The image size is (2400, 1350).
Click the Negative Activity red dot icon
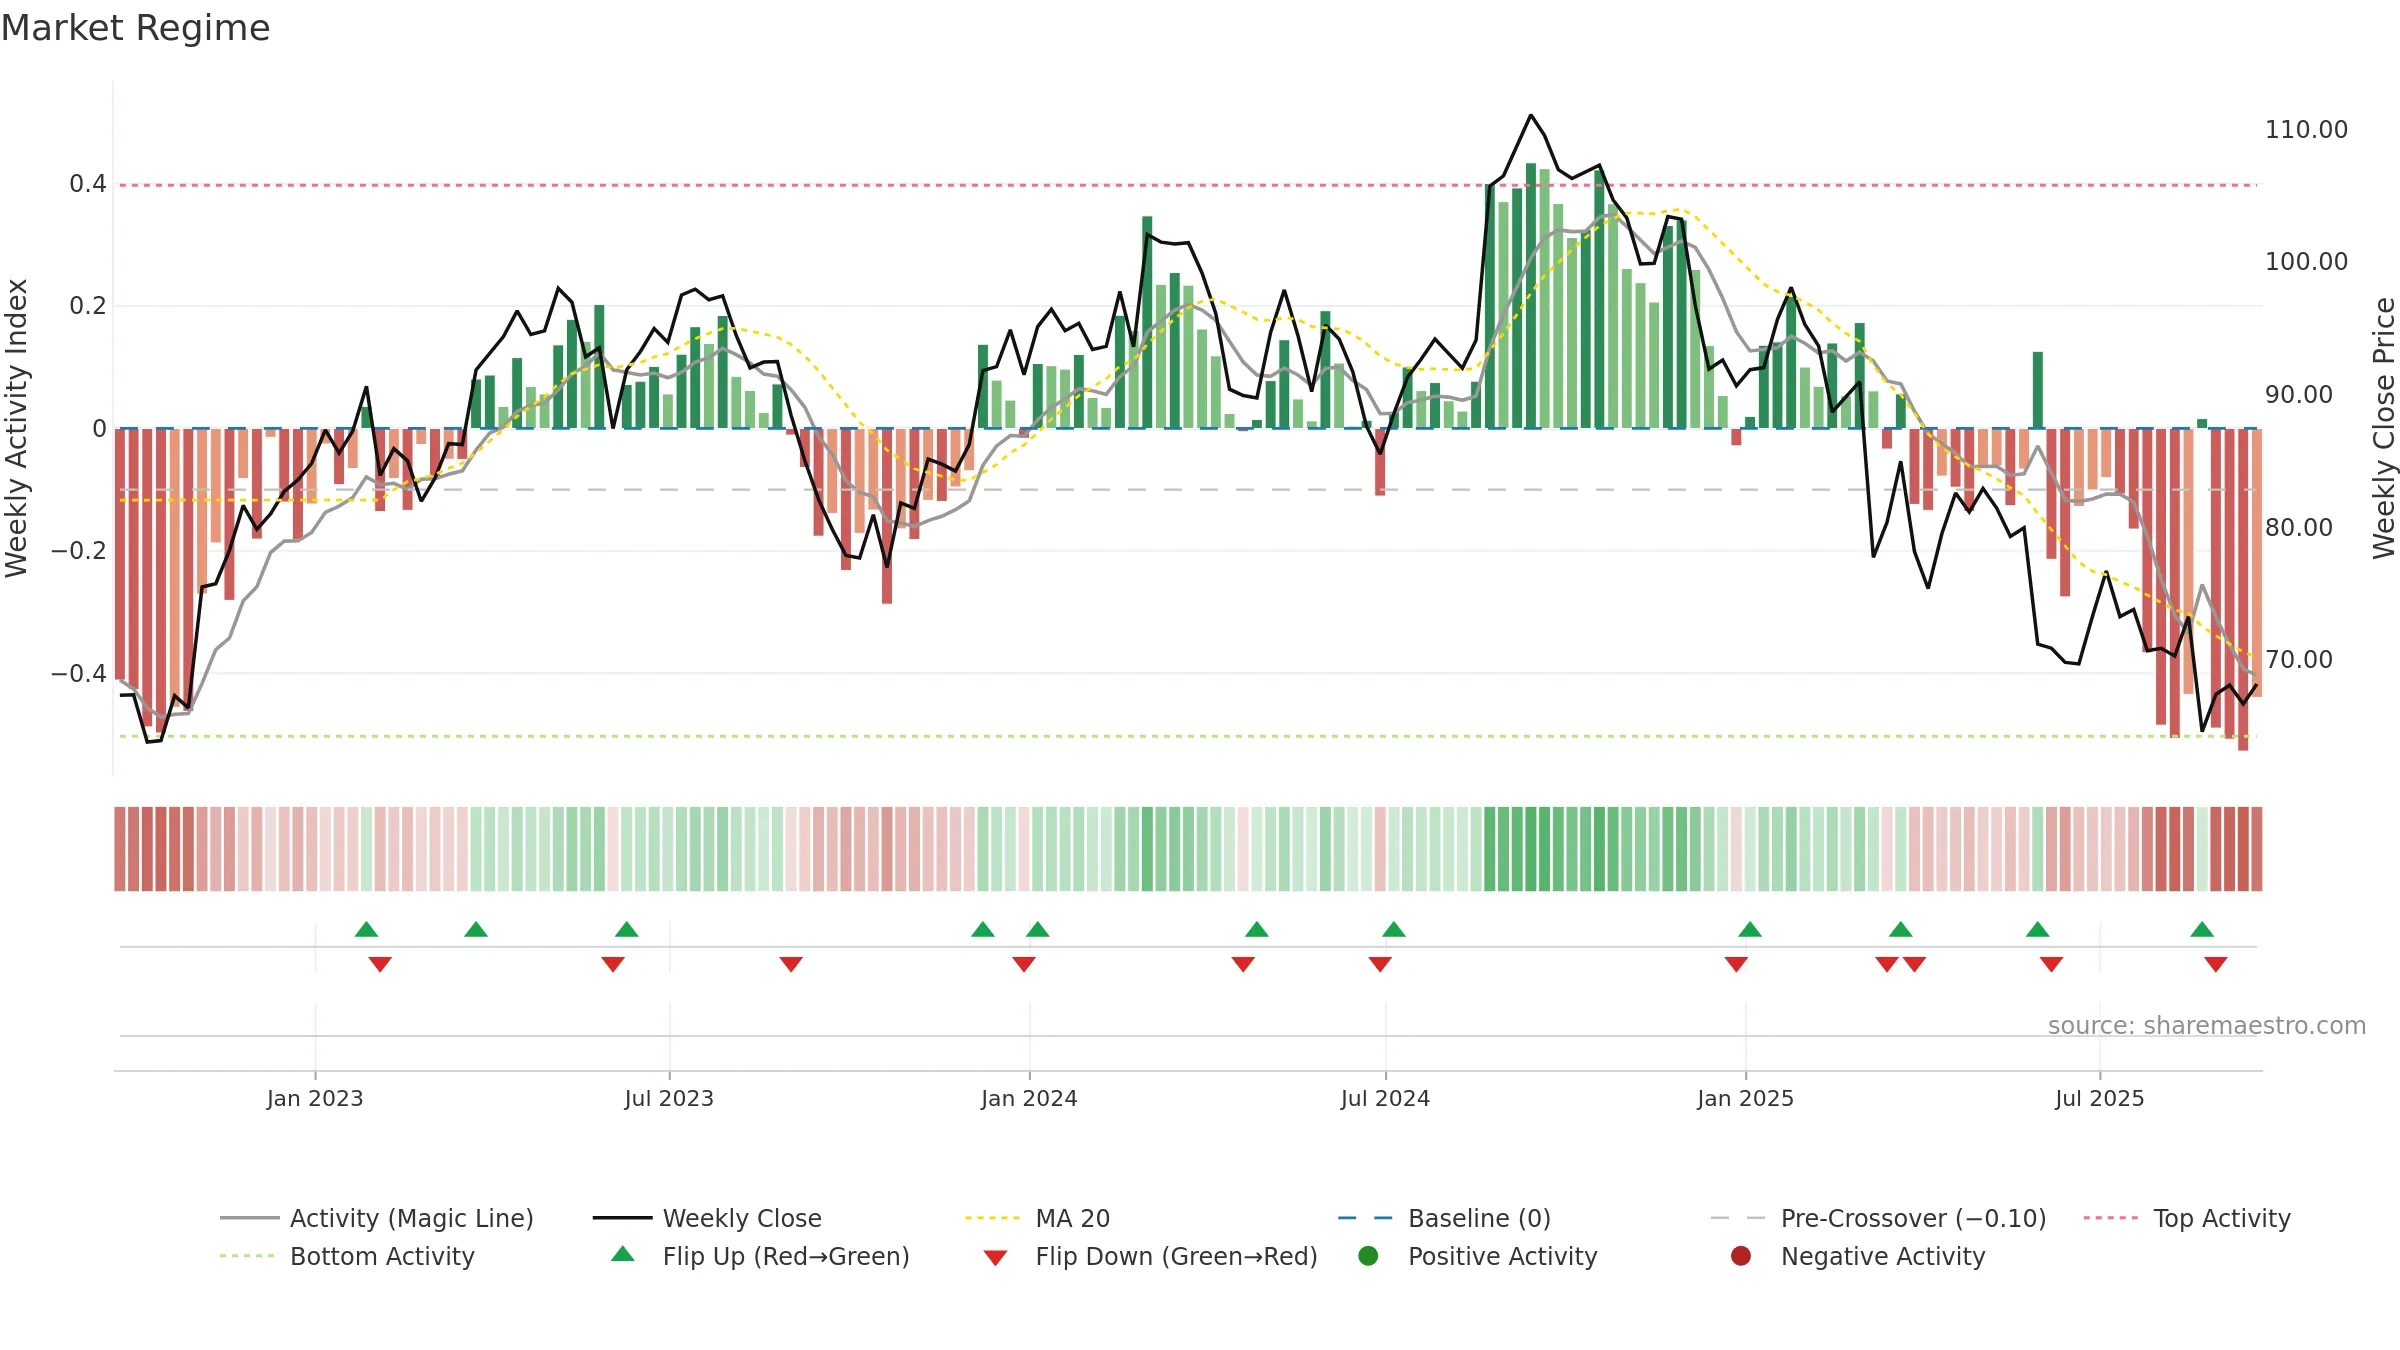(x=1741, y=1256)
